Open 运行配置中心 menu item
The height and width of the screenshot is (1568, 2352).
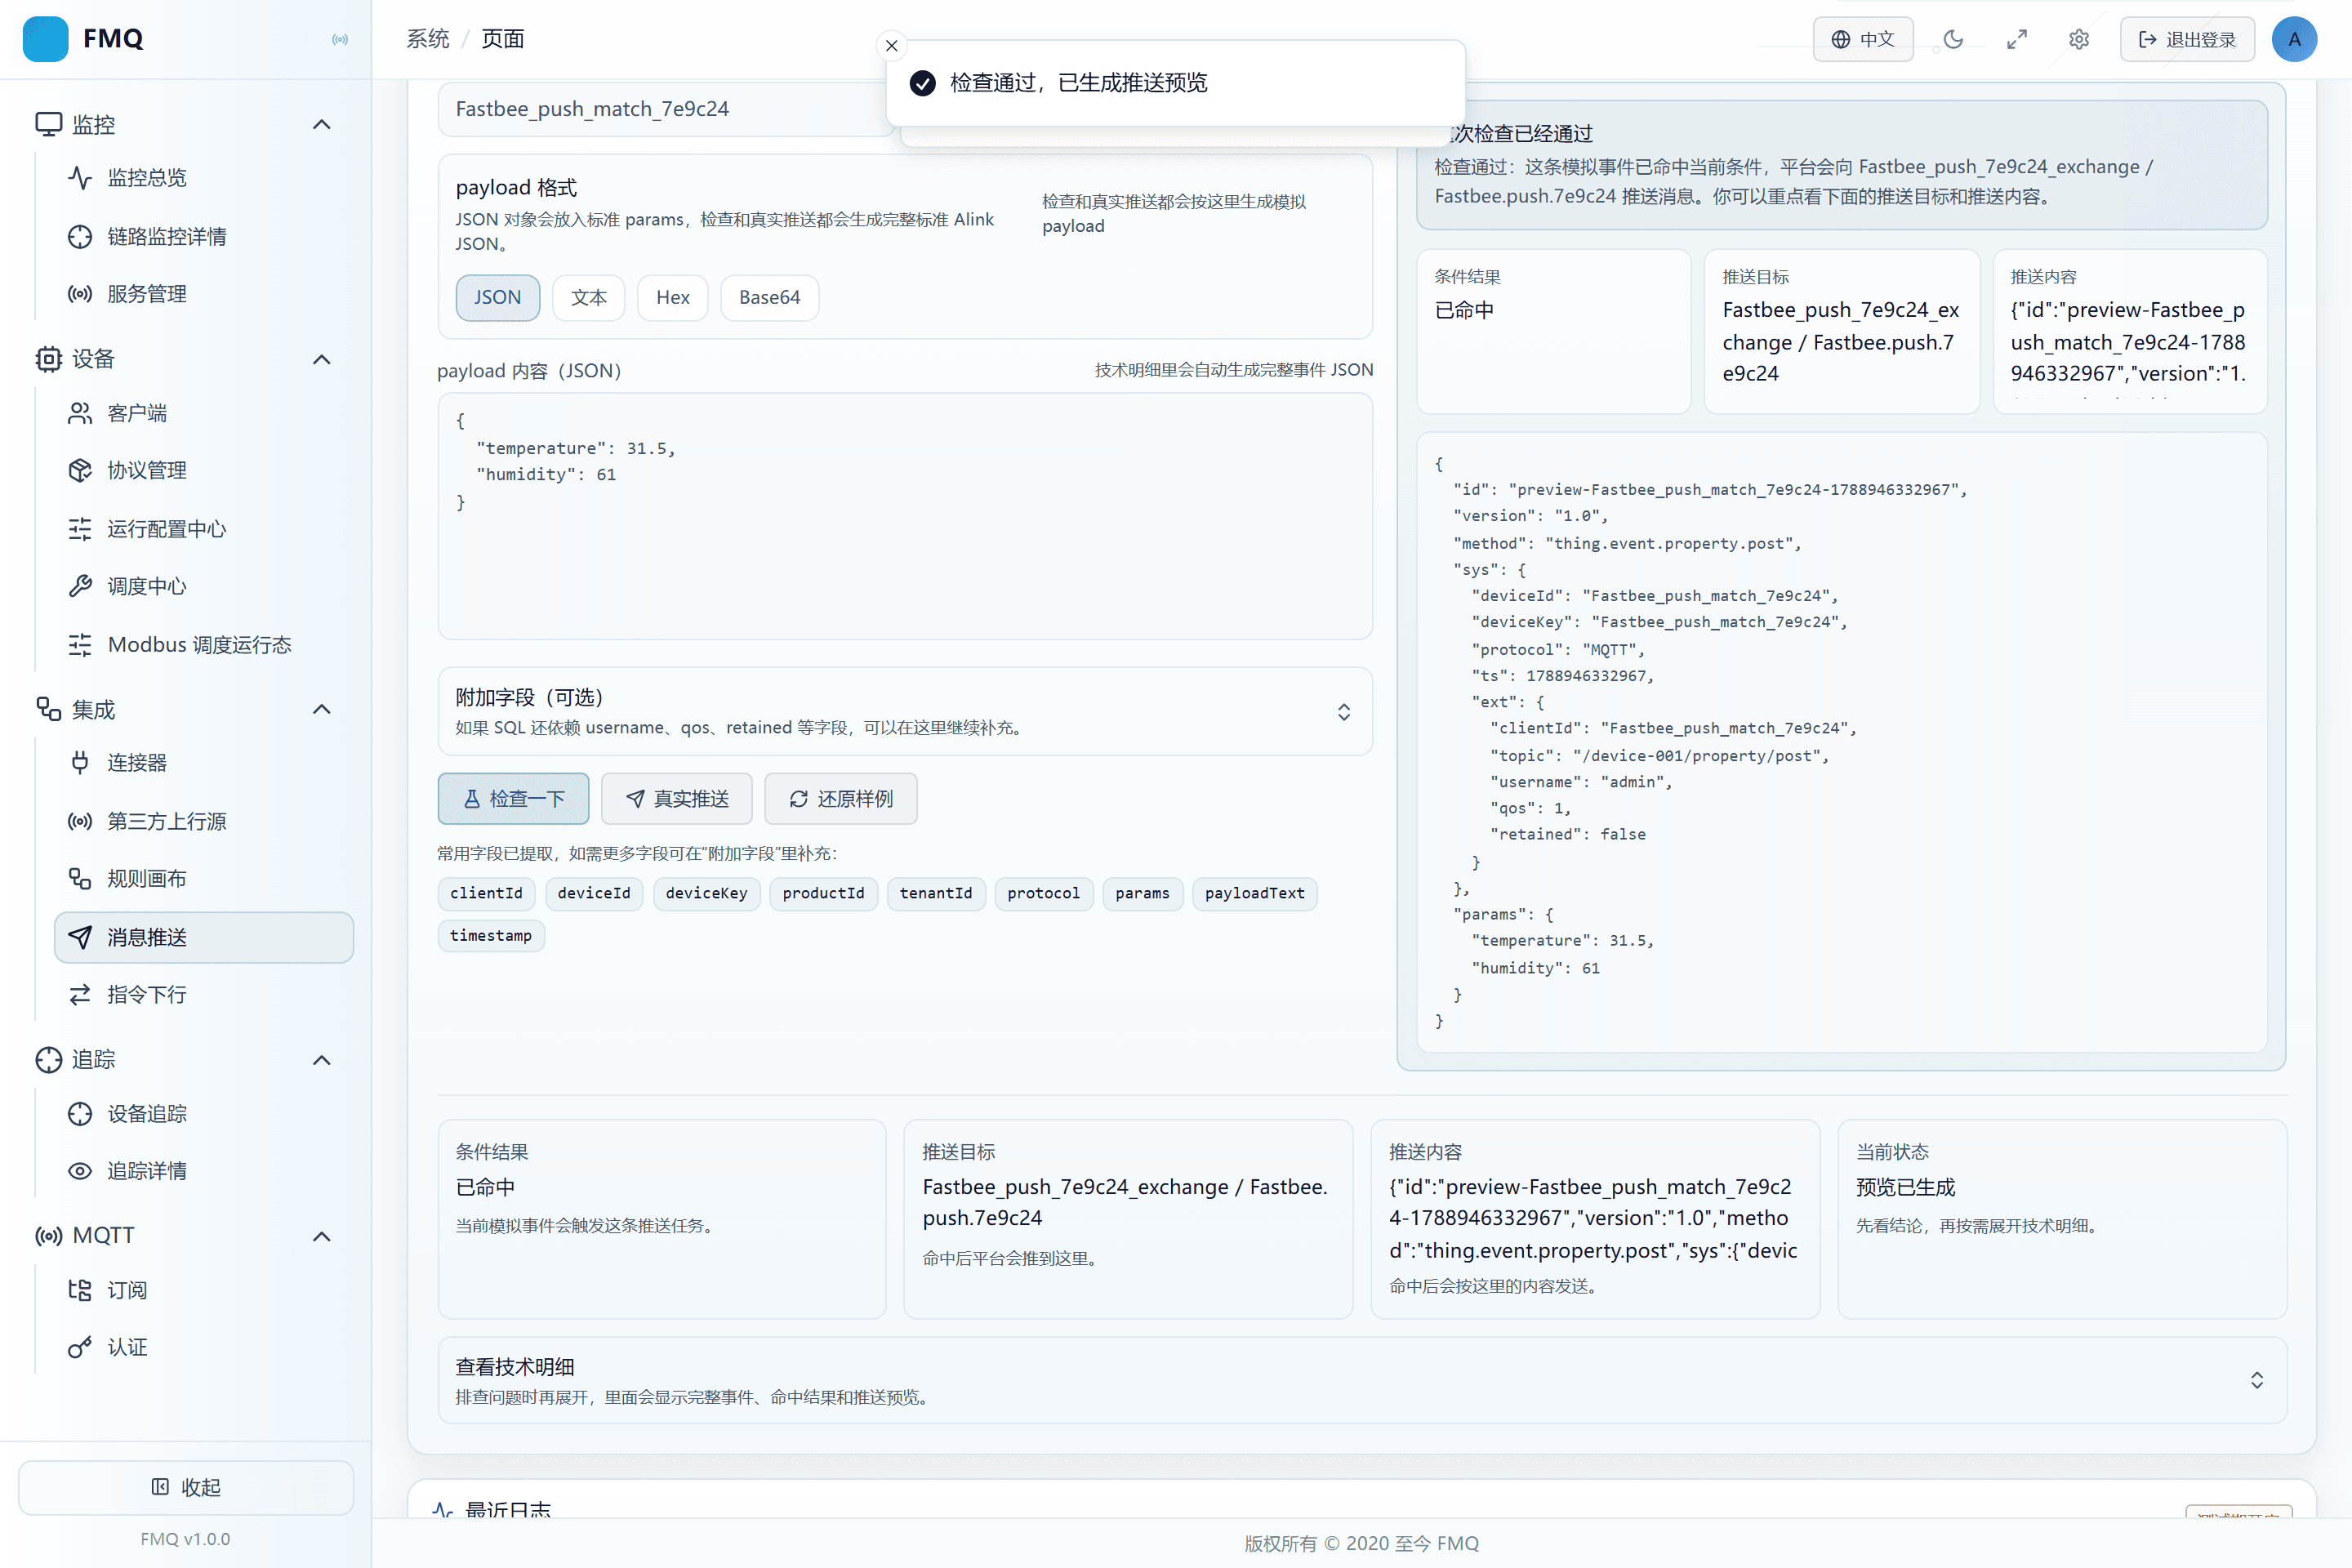pyautogui.click(x=204, y=529)
